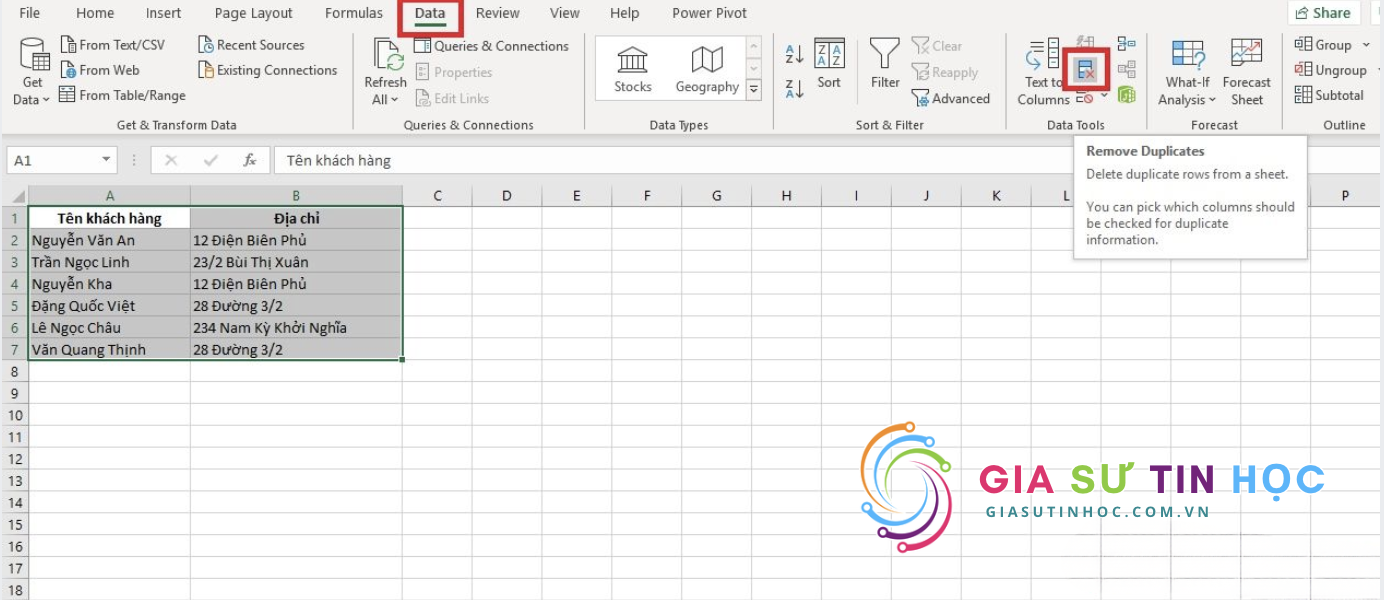The image size is (1384, 600).
Task: Open the green Manage Data Model icon
Action: click(x=1127, y=95)
